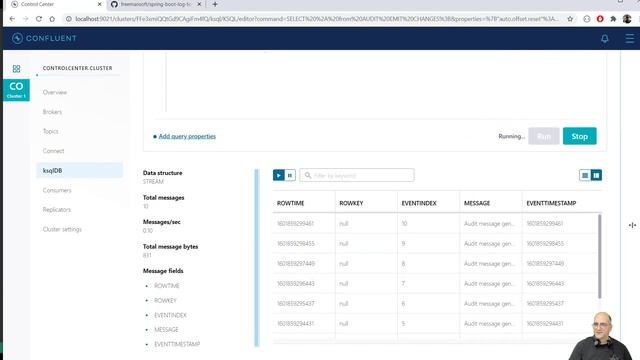The width and height of the screenshot is (640, 360).
Task: Focus the Filter by keyword field
Action: pos(357,175)
